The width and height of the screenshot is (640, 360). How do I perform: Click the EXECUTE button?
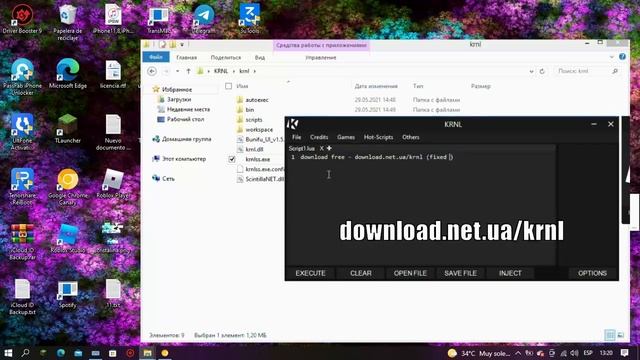pos(310,273)
